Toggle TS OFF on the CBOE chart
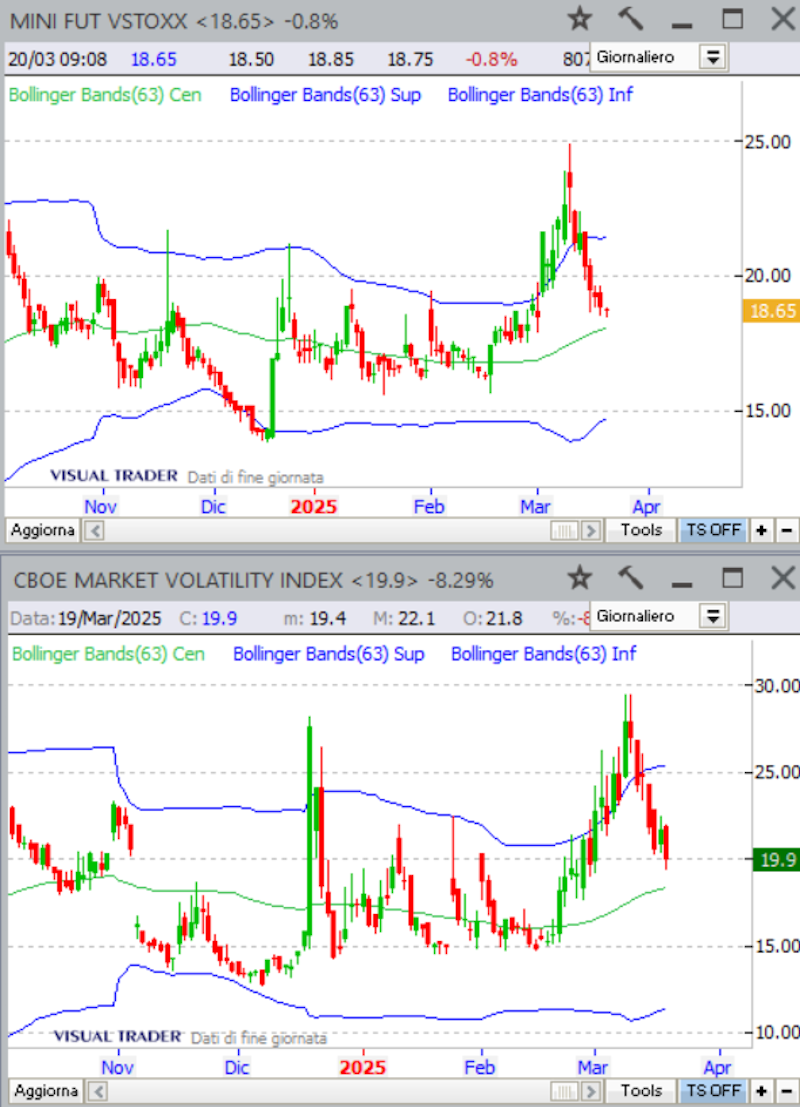Image resolution: width=800 pixels, height=1107 pixels. [x=712, y=1090]
